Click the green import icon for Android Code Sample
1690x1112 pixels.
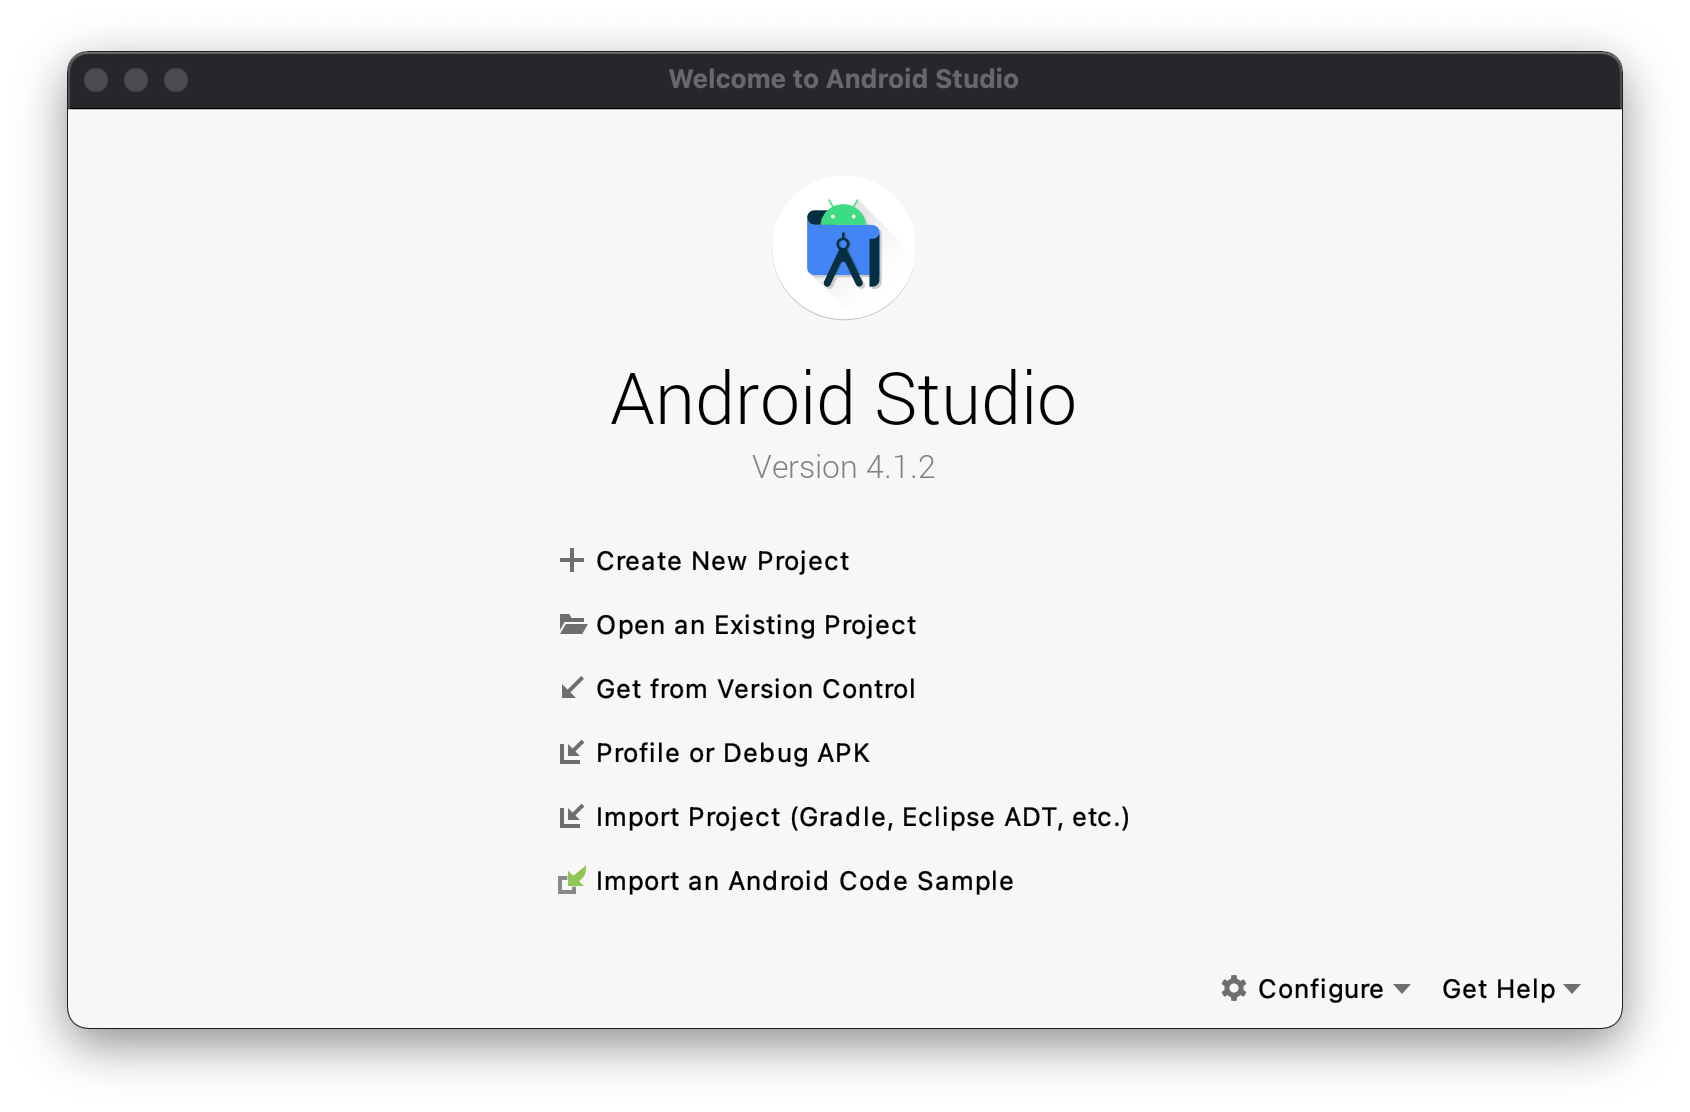[x=572, y=881]
